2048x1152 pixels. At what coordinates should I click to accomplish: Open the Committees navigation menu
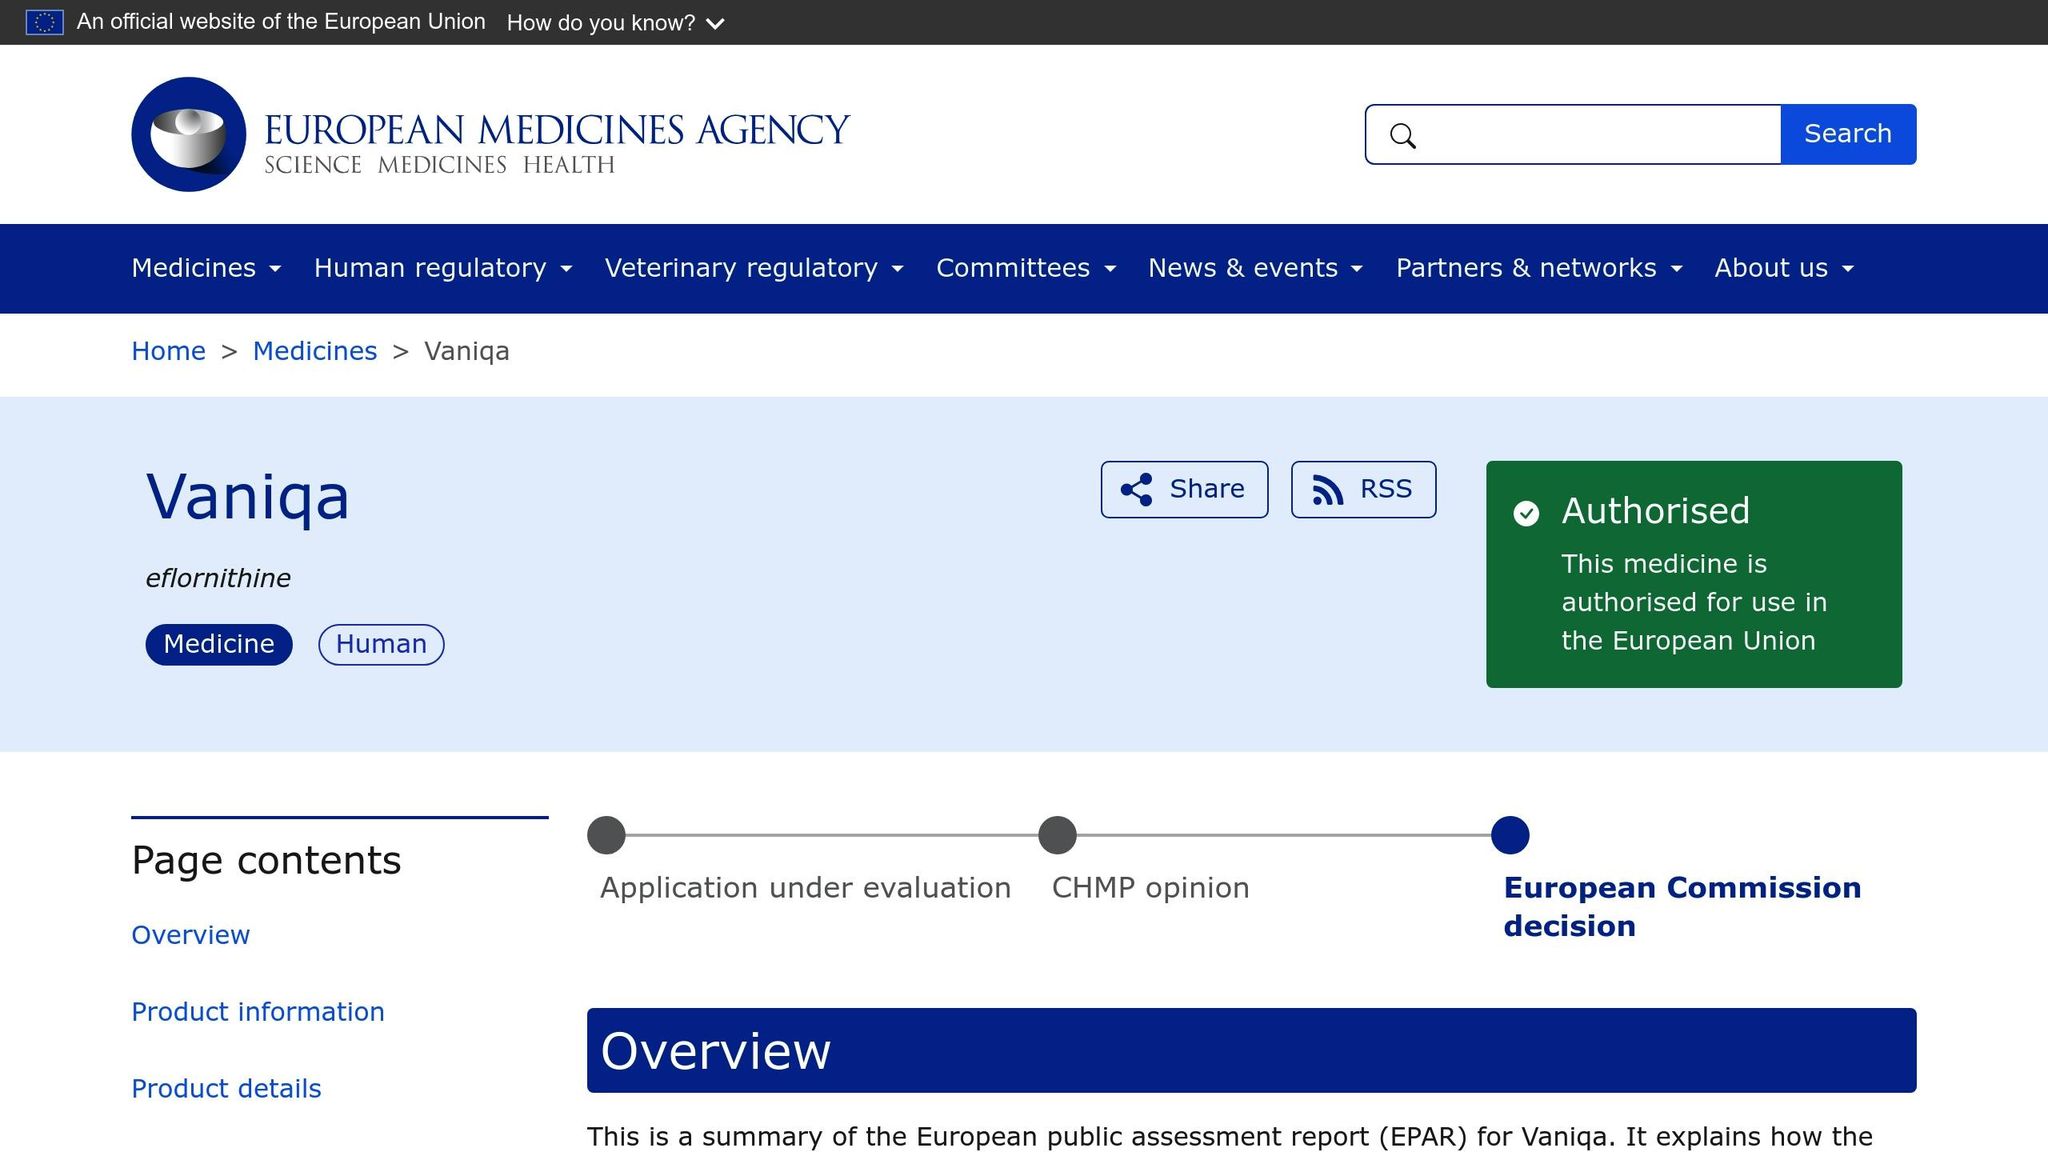[1025, 268]
